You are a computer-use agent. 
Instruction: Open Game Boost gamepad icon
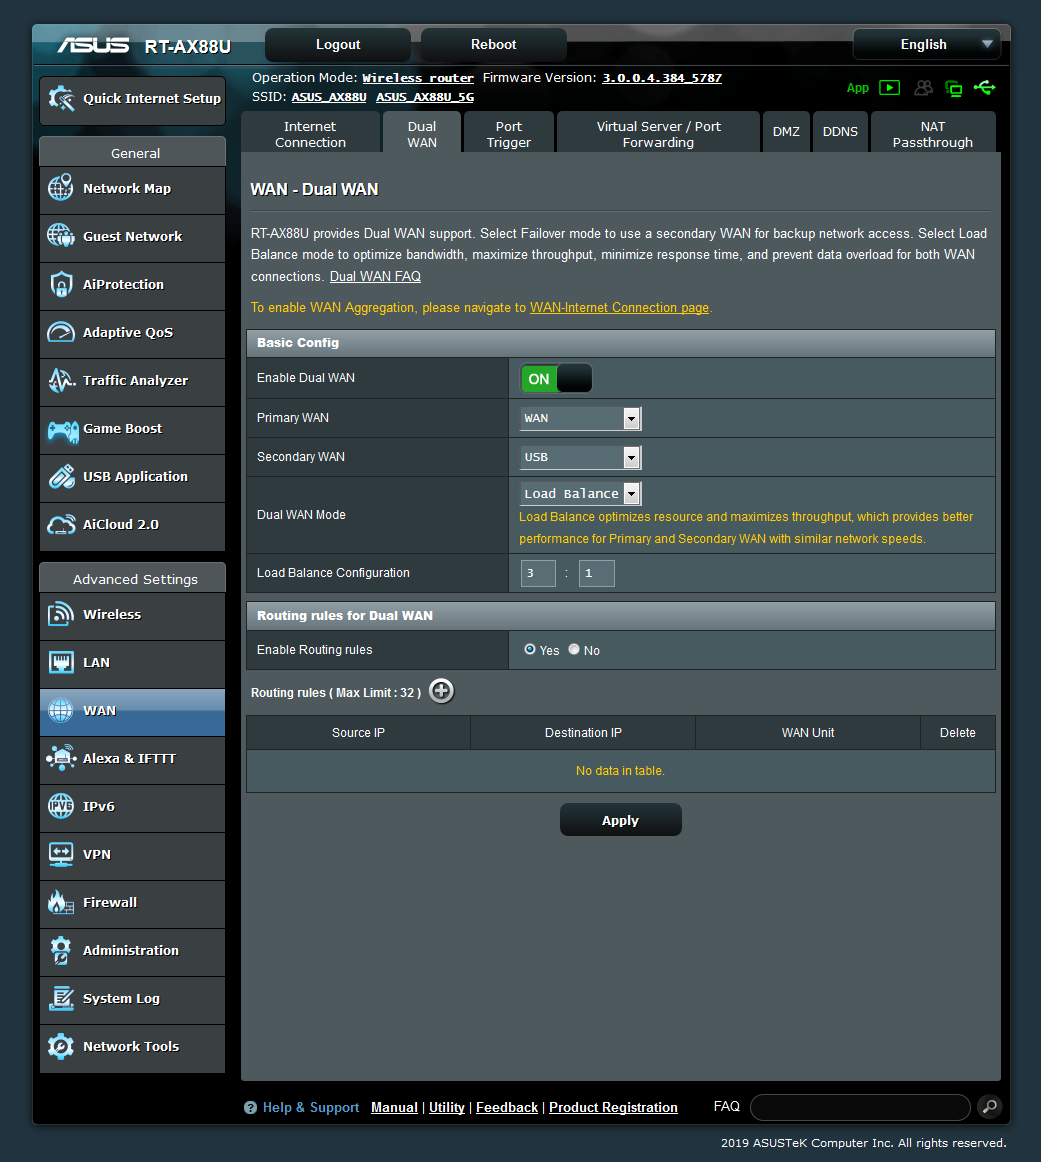(x=63, y=429)
